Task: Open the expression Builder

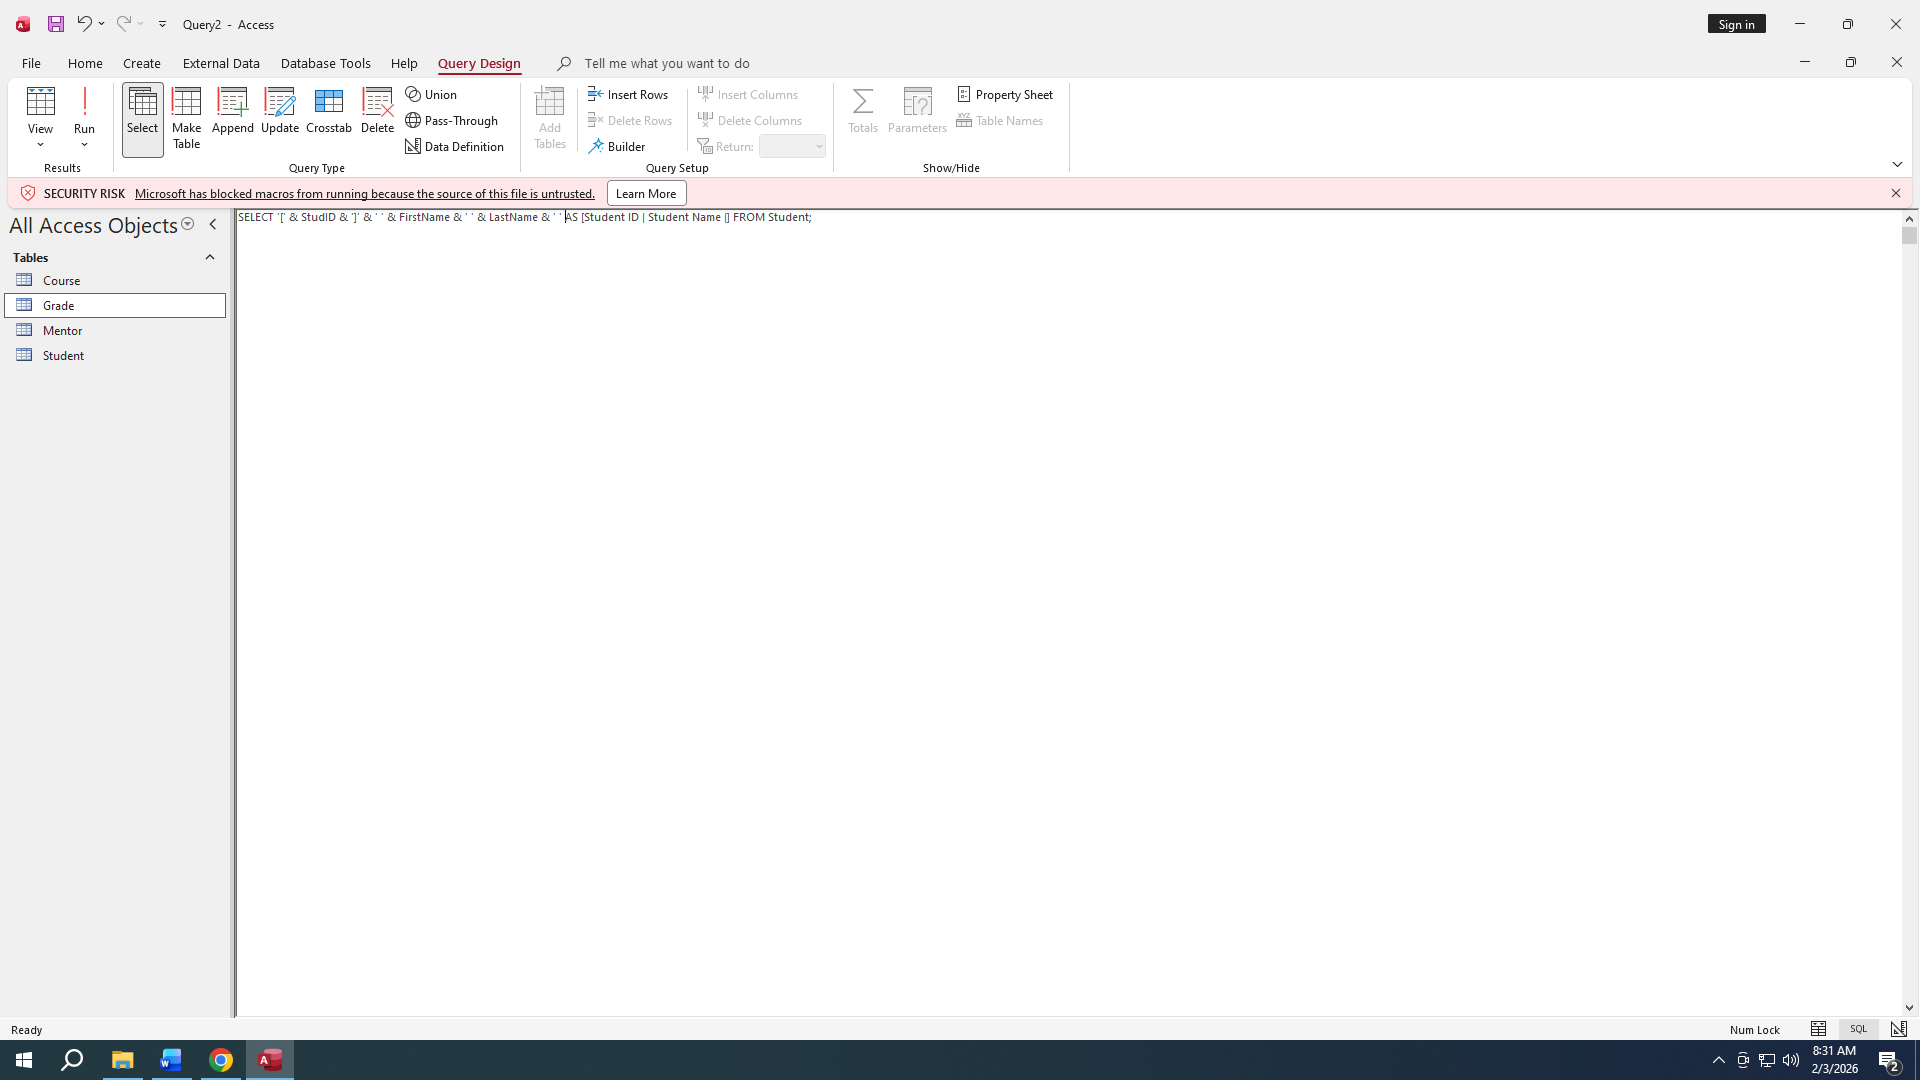Action: (x=617, y=146)
